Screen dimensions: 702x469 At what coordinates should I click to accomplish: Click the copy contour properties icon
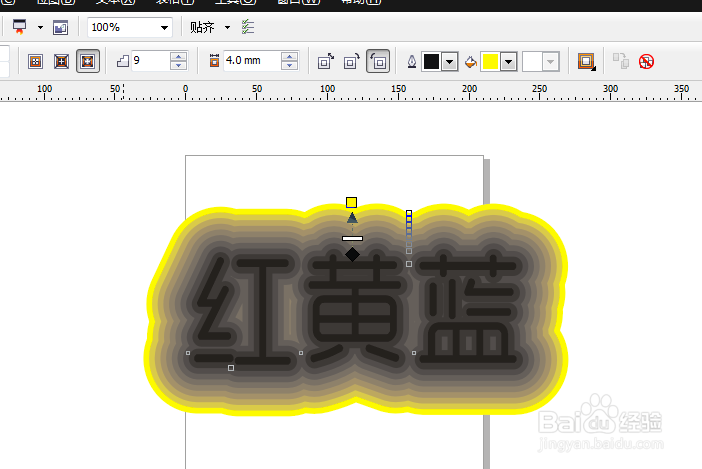(x=621, y=61)
